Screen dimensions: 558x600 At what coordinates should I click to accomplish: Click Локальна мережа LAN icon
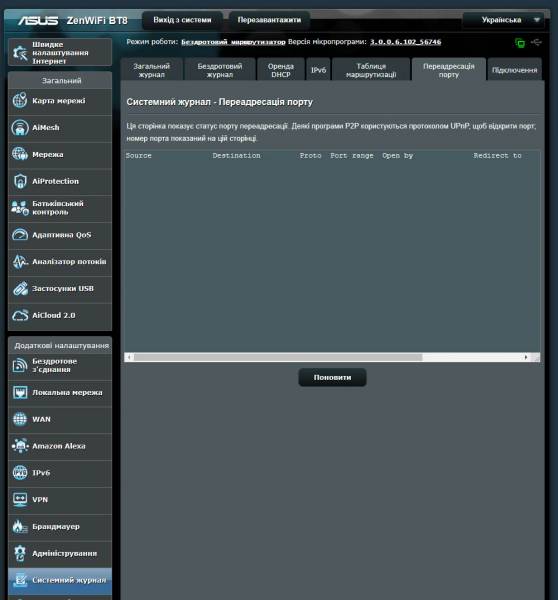[20, 392]
